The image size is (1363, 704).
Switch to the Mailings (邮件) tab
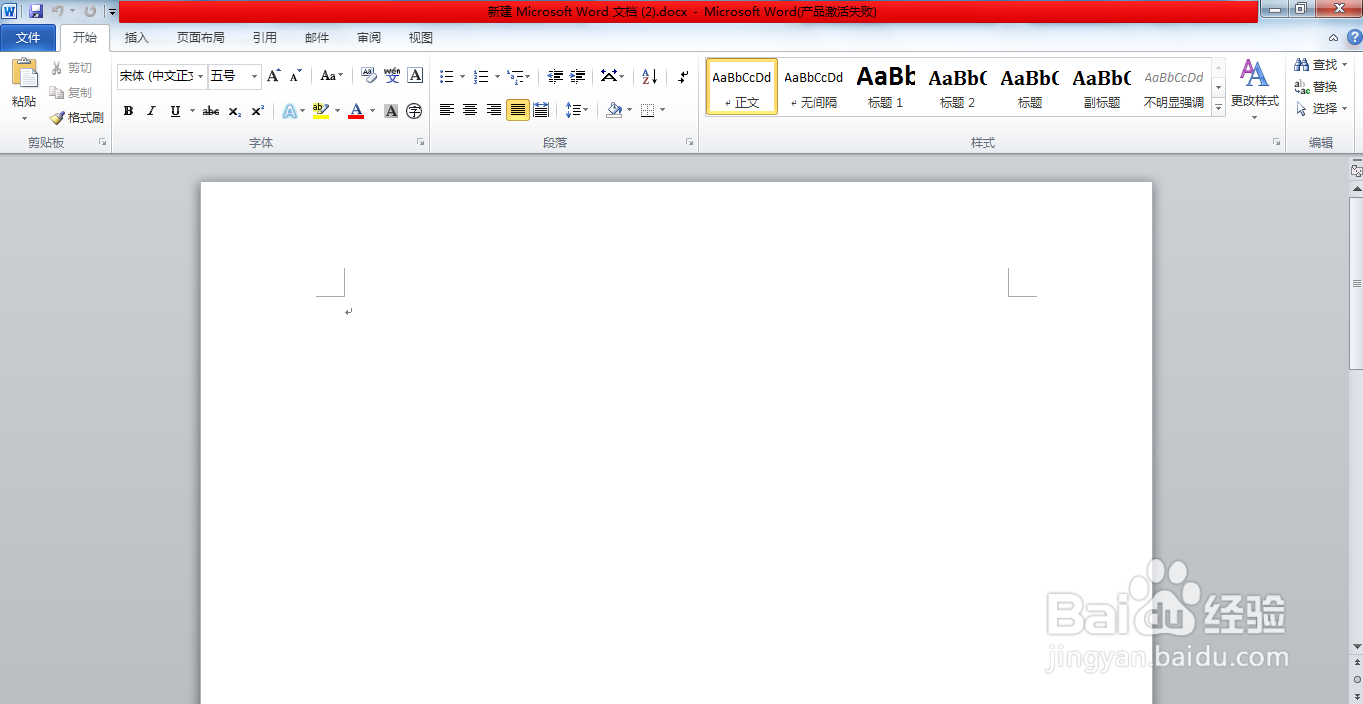click(x=317, y=38)
